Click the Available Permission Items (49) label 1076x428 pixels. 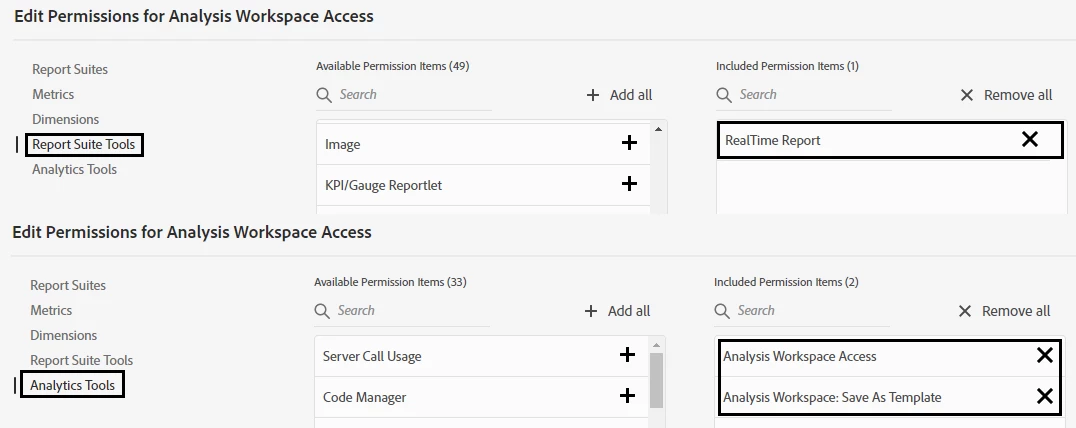pos(393,66)
